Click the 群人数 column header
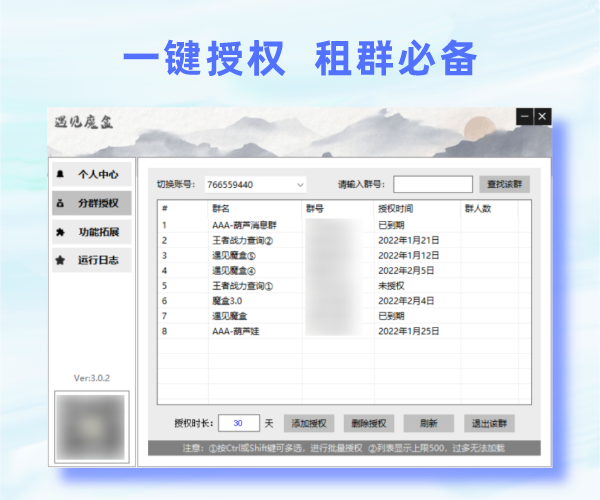This screenshot has width=600, height=500. (489, 208)
